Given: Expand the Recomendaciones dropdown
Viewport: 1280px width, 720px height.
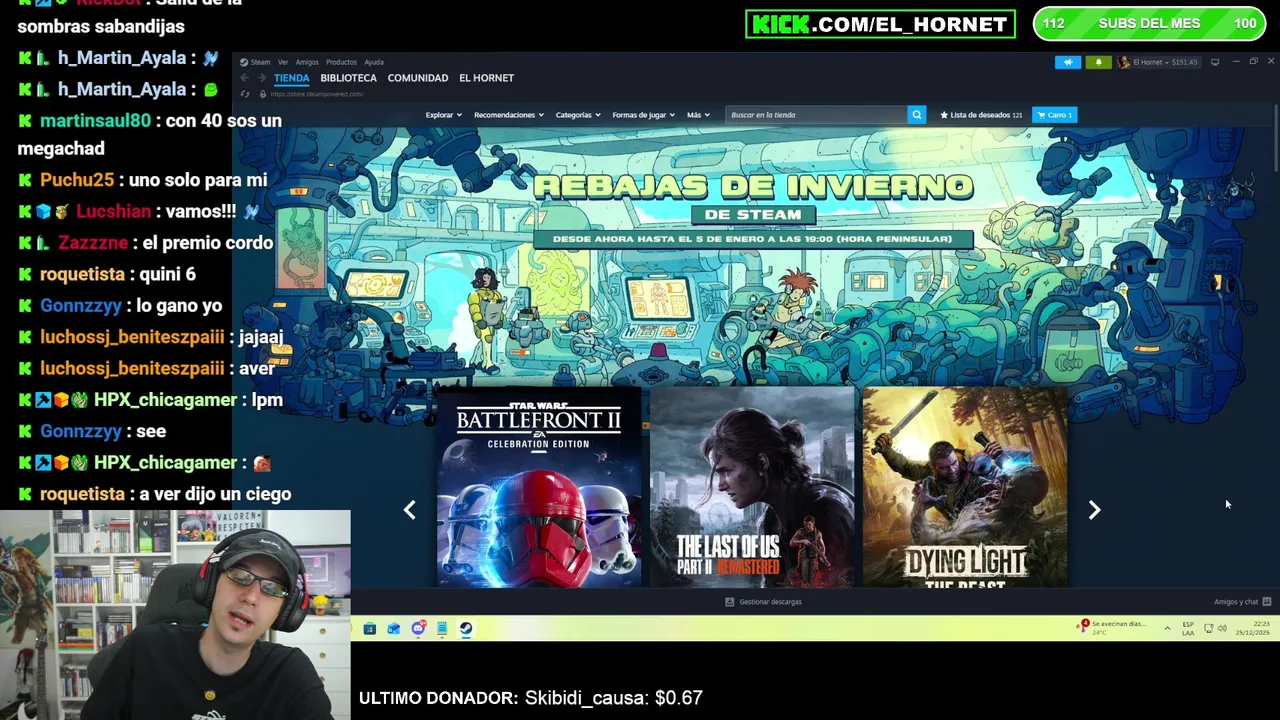Looking at the screenshot, I should (x=508, y=115).
